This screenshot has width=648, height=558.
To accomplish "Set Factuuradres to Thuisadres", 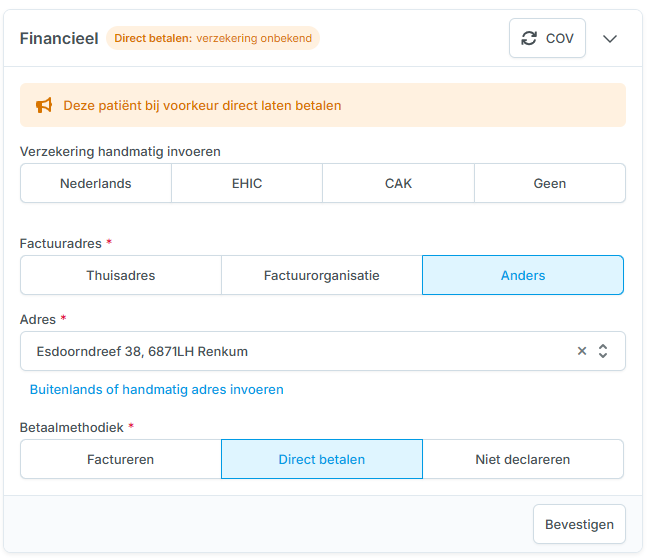I will (121, 275).
